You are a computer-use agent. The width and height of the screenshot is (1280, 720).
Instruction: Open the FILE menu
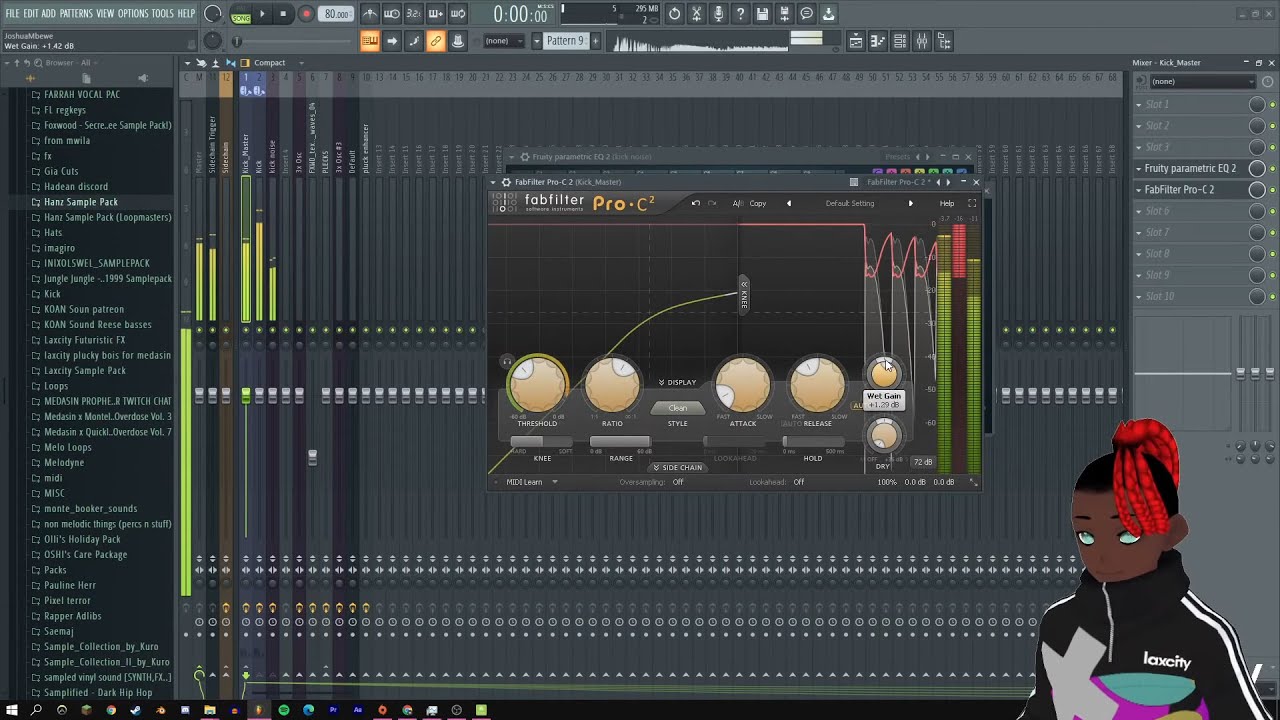click(12, 14)
